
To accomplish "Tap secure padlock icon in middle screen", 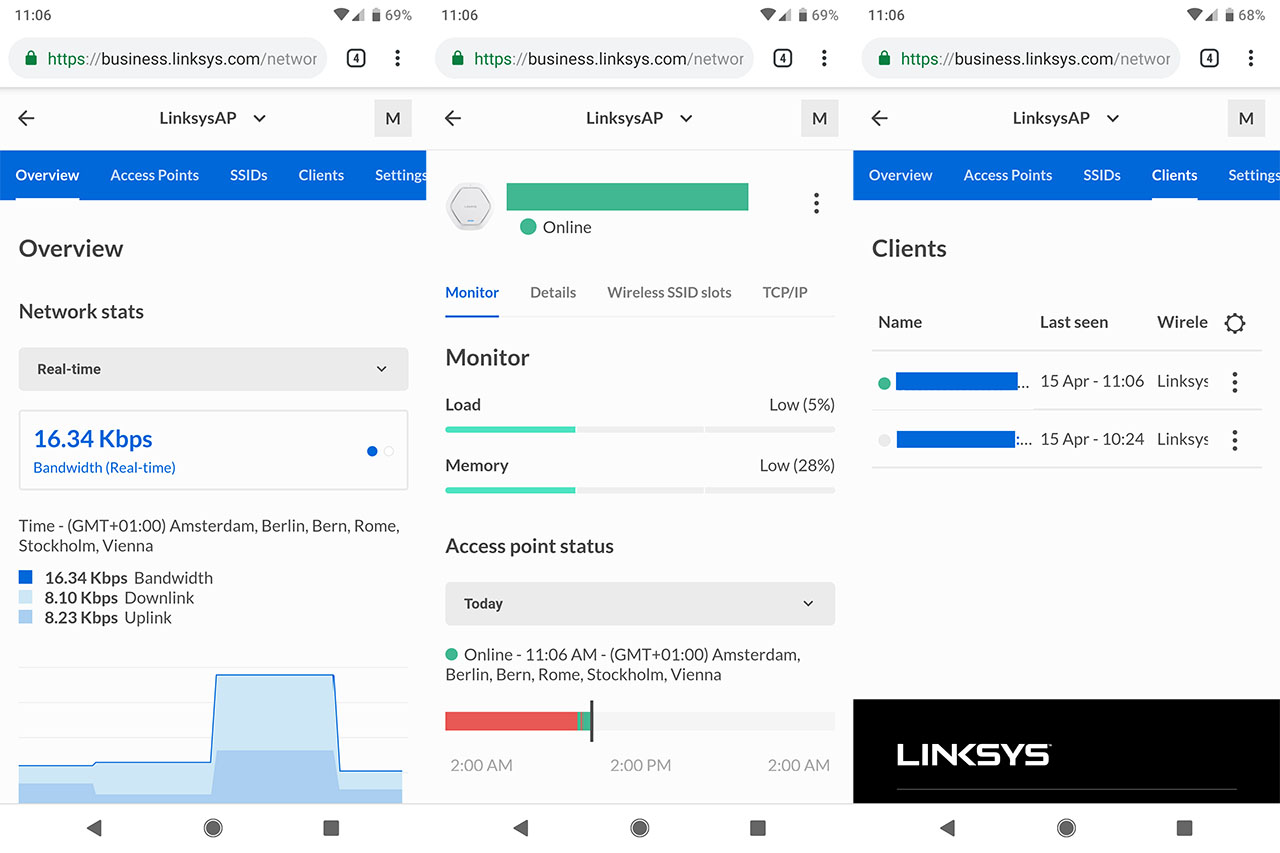I will coord(457,58).
